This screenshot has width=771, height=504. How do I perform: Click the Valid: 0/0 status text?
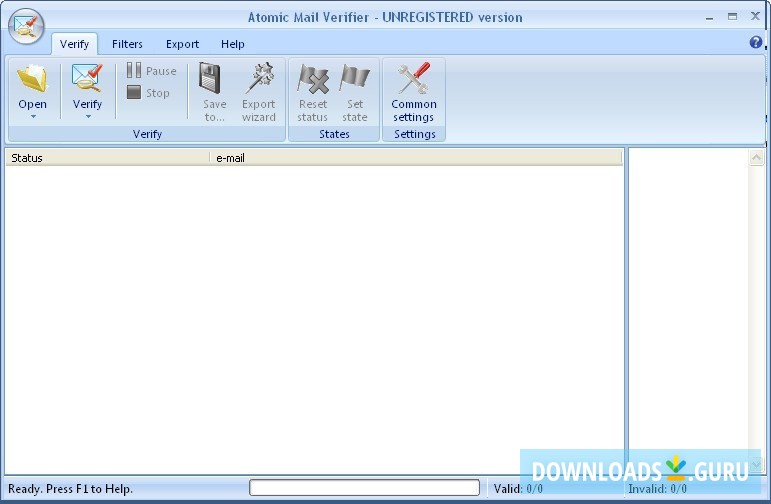pos(518,489)
